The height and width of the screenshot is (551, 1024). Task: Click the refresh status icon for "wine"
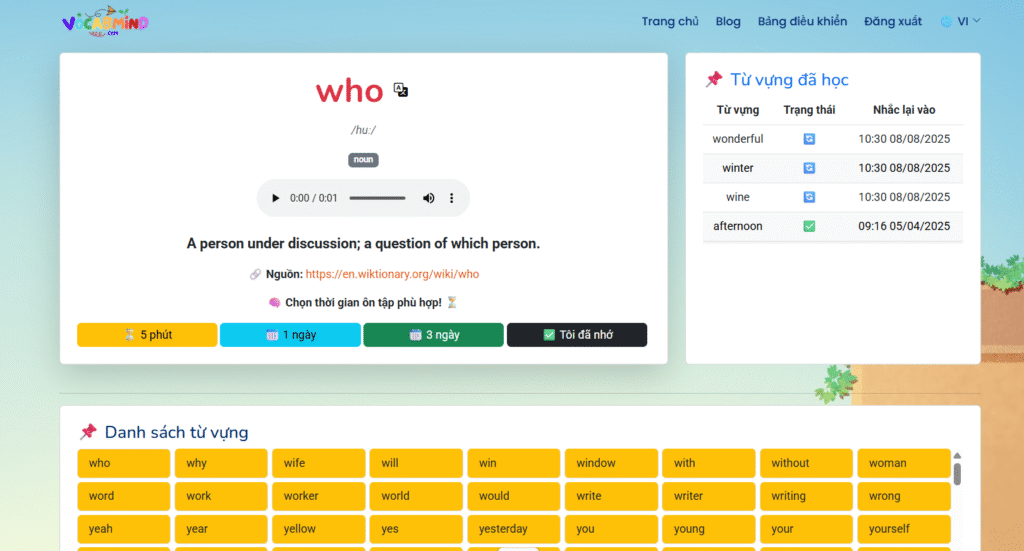(809, 197)
